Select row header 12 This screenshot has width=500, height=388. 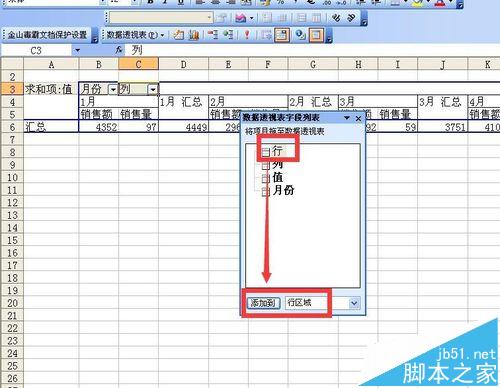pyautogui.click(x=12, y=202)
